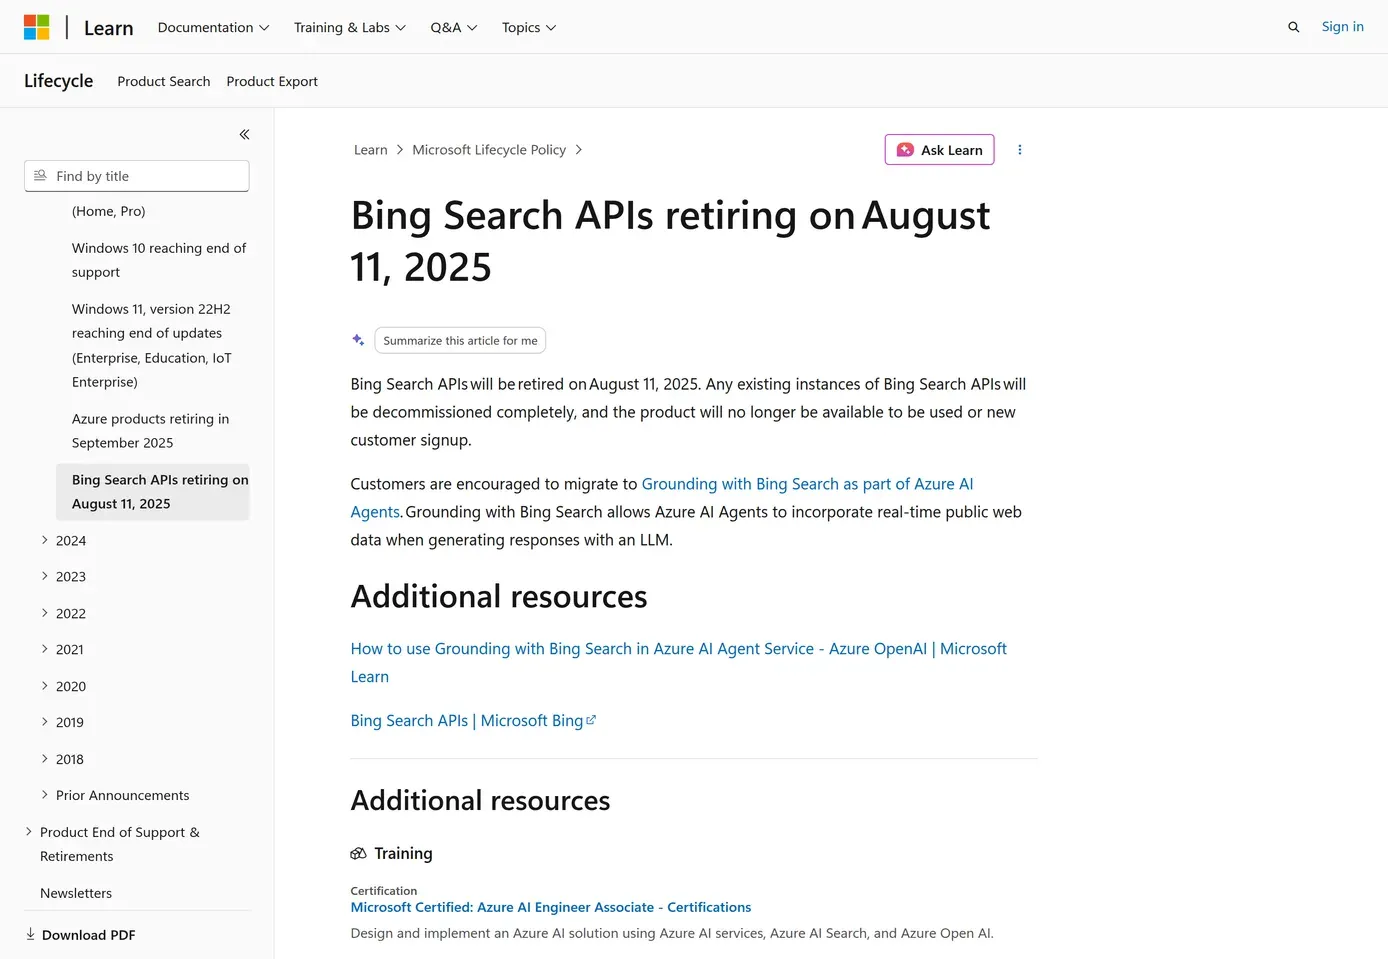Open Azure AI Engineer Associate certification link
Viewport: 1388px width, 959px height.
coord(550,907)
